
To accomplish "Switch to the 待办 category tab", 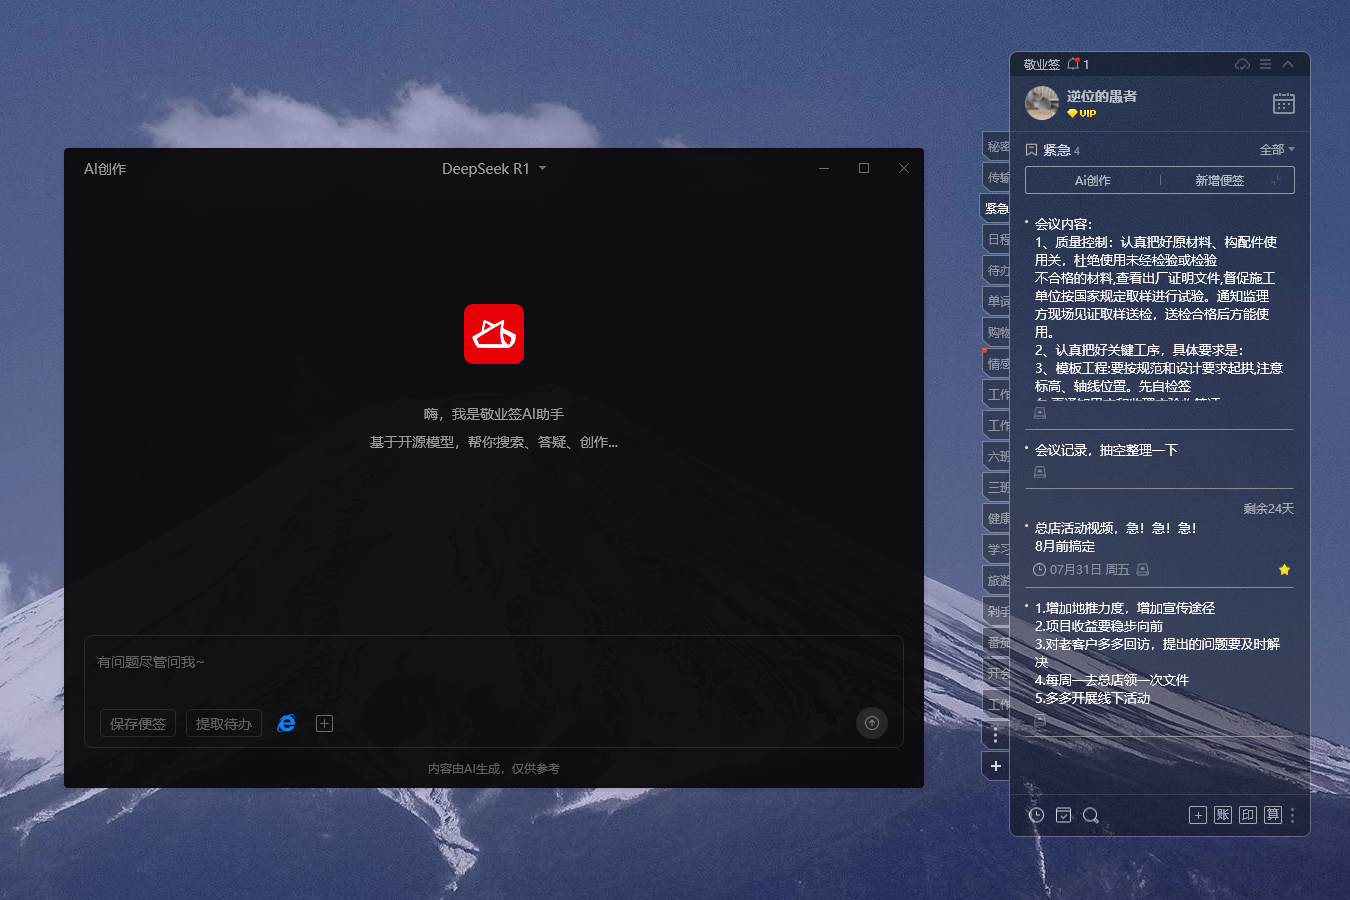I will 997,270.
